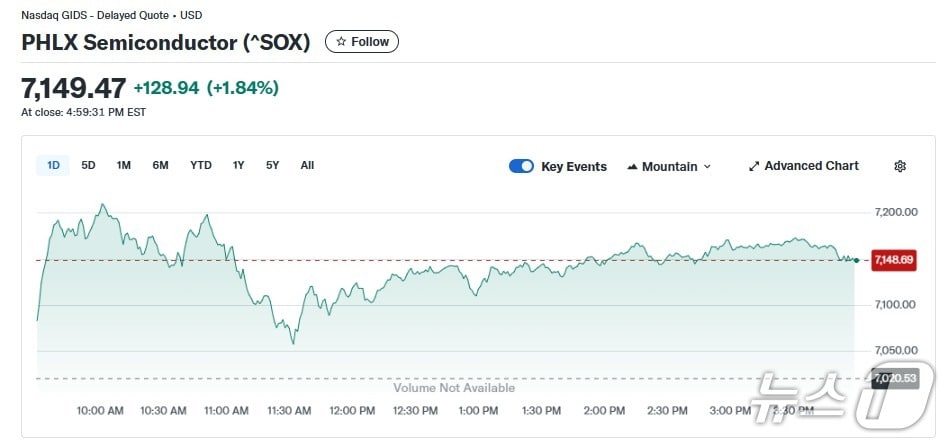The height and width of the screenshot is (443, 948).
Task: Show the All time range
Action: 307,165
